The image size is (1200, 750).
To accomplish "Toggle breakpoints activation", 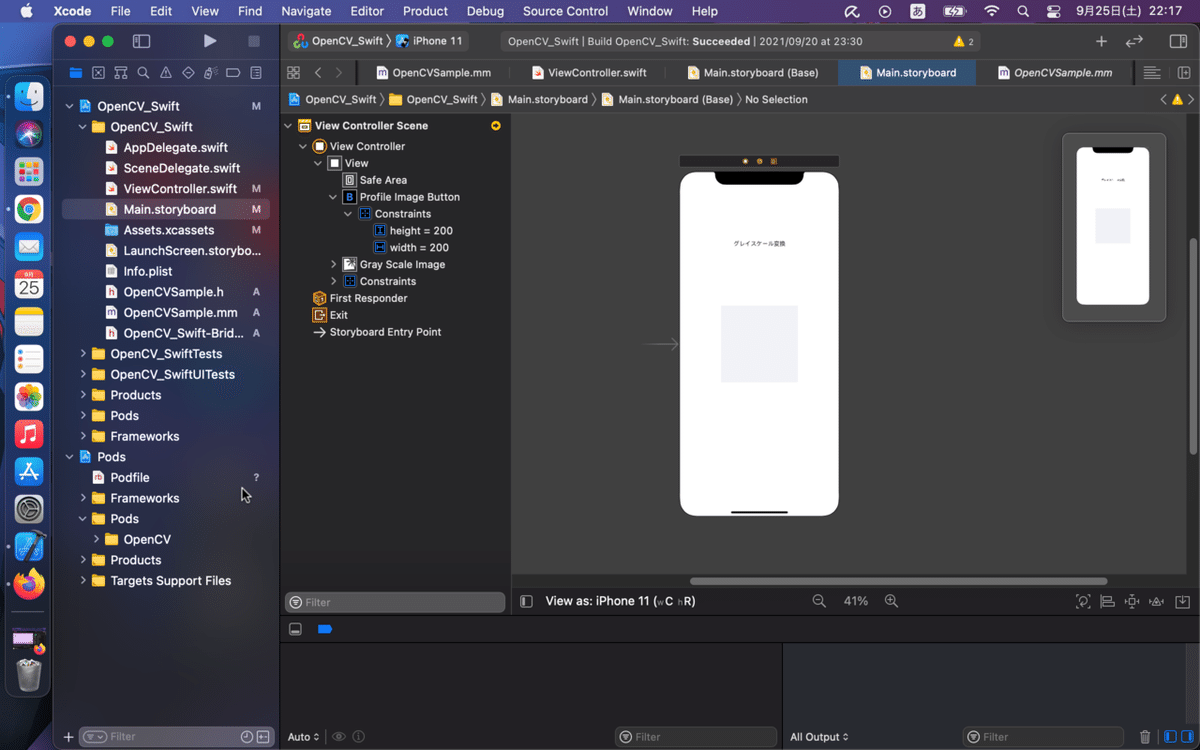I will coord(324,629).
